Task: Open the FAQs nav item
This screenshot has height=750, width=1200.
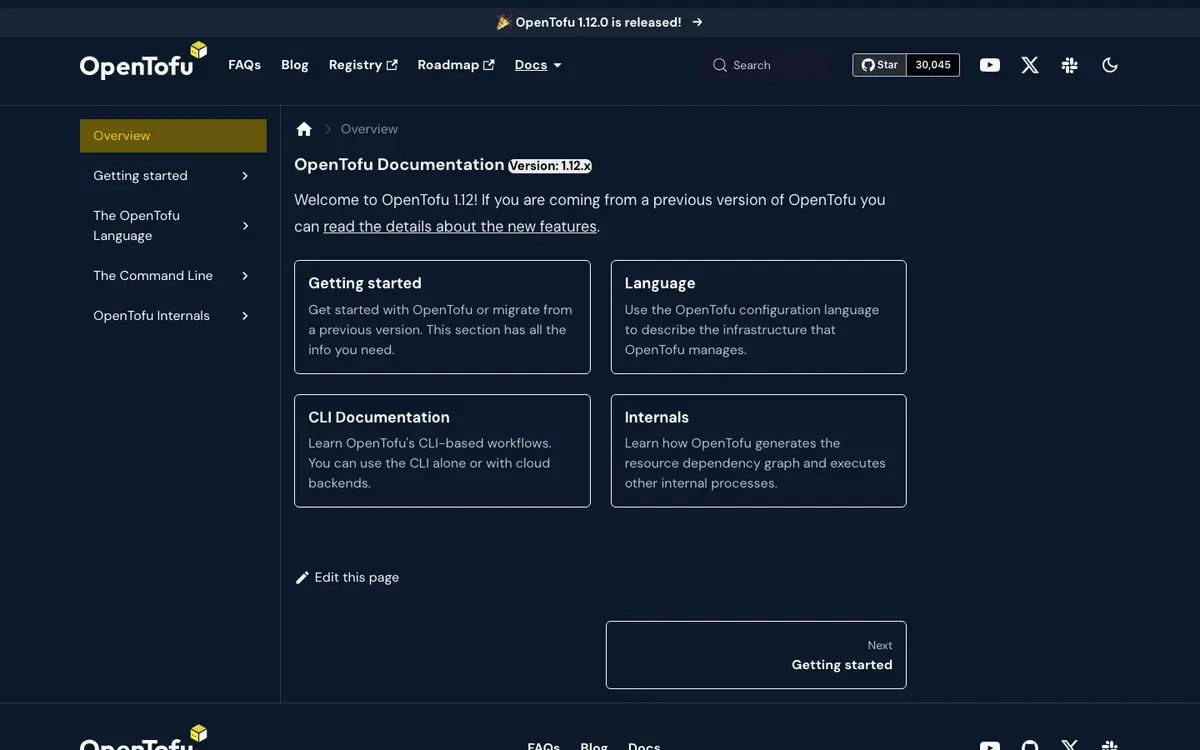Action: pyautogui.click(x=244, y=65)
